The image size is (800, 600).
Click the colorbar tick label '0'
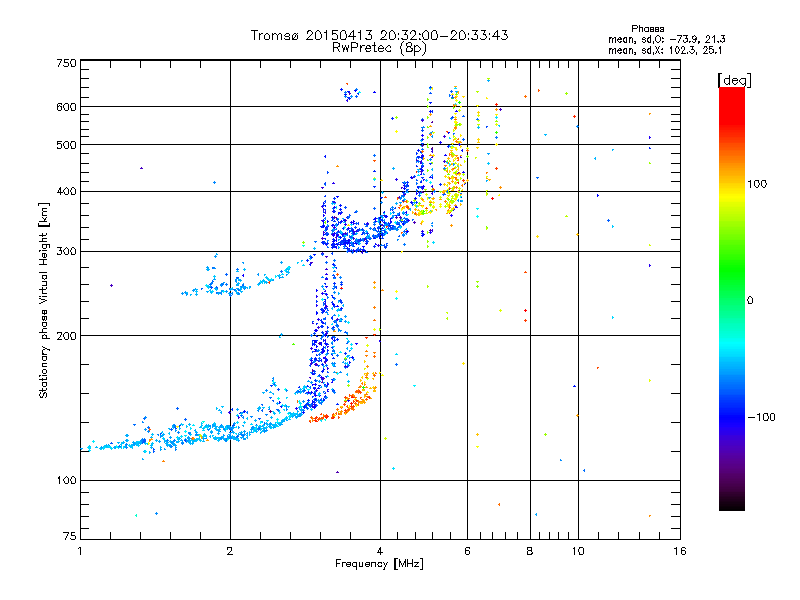750,301
